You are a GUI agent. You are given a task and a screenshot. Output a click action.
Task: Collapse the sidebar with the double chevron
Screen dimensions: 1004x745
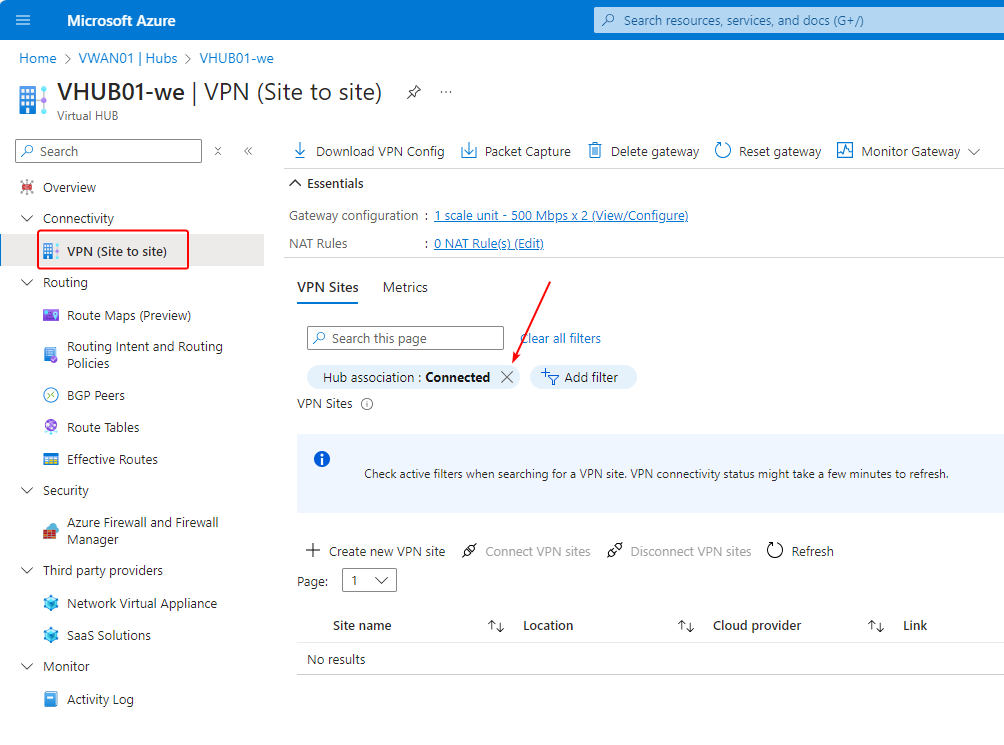coord(248,151)
